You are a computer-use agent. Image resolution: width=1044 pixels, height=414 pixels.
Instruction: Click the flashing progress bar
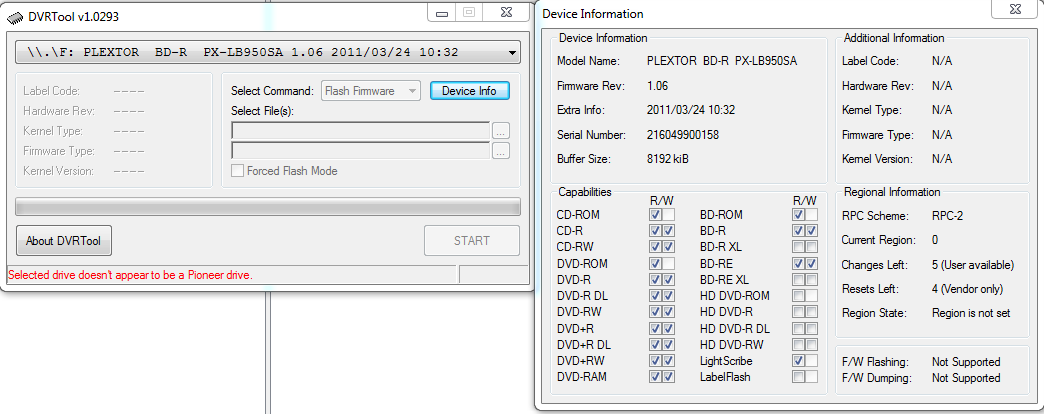point(268,206)
